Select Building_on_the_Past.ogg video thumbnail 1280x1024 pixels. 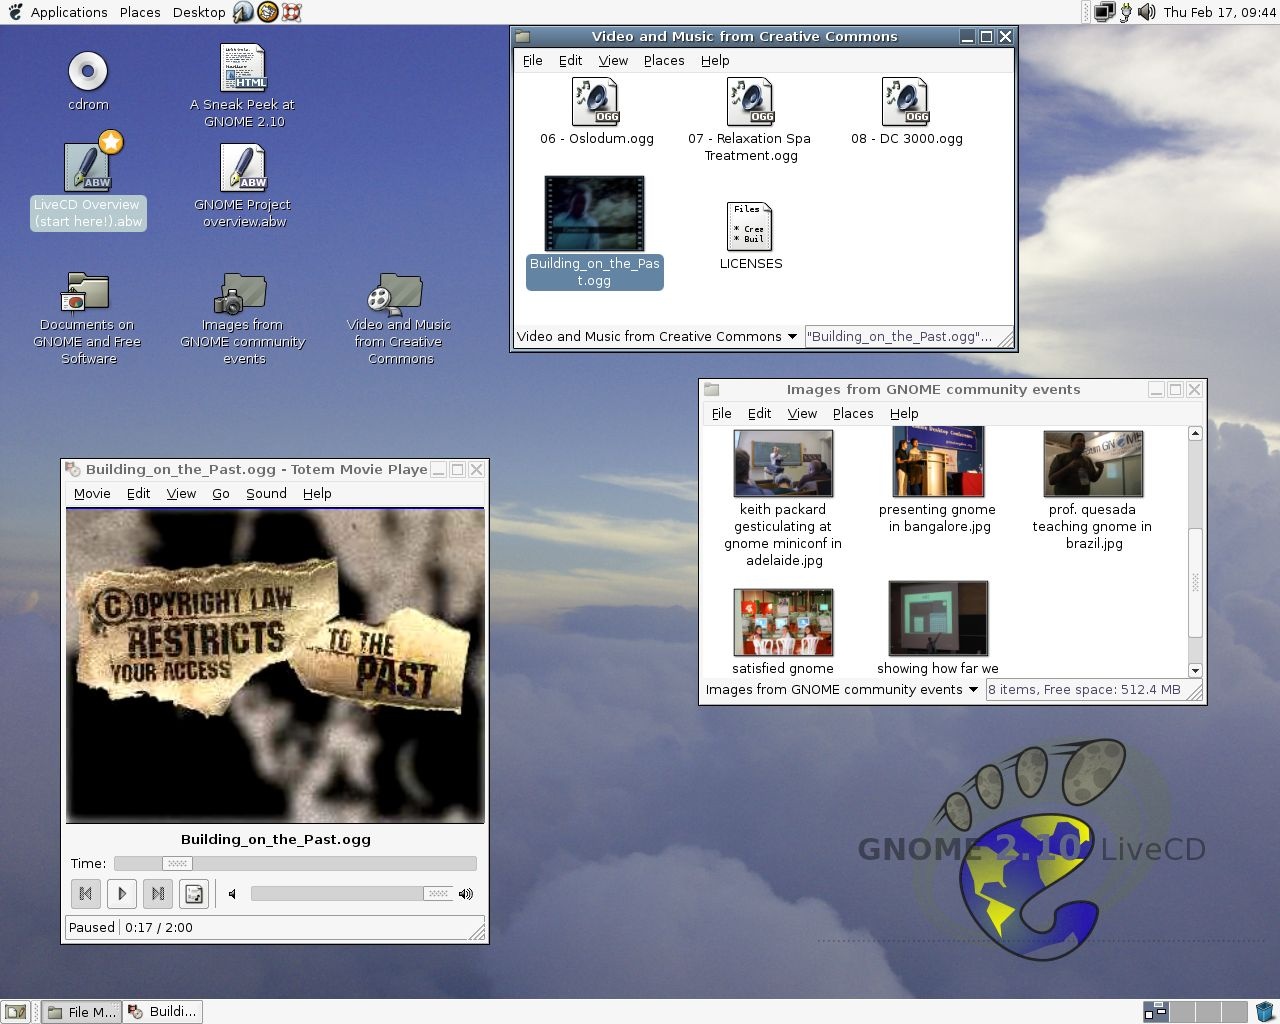(594, 214)
